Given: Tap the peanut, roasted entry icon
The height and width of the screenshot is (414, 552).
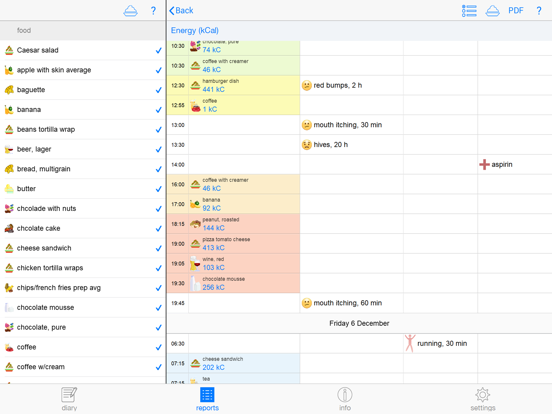Looking at the screenshot, I should tap(195, 224).
